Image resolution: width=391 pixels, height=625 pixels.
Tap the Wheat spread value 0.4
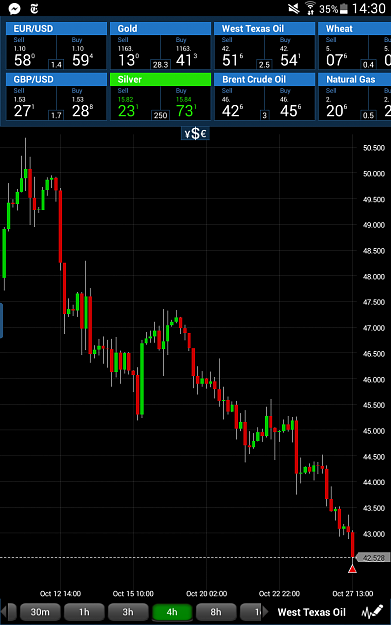368,64
